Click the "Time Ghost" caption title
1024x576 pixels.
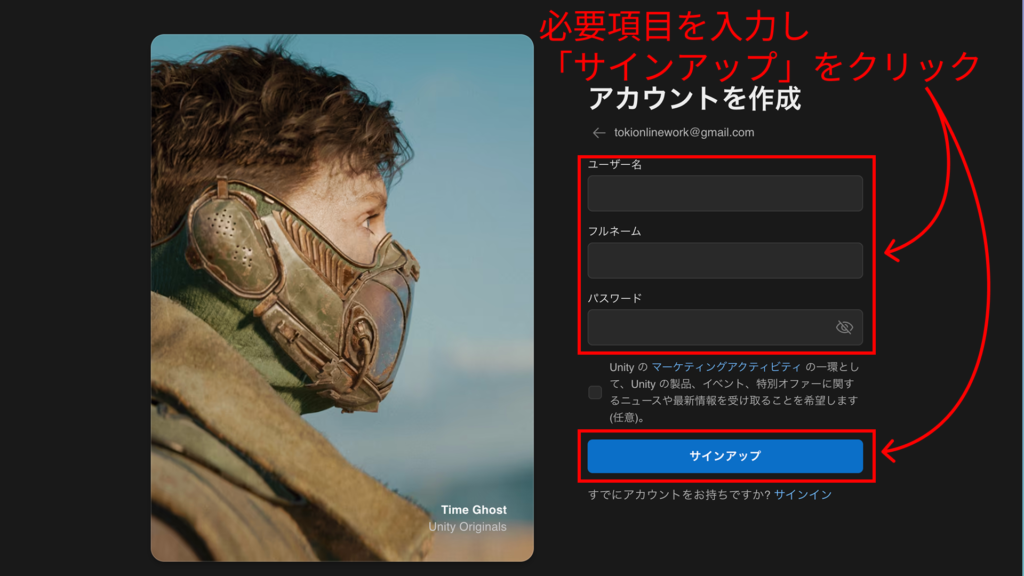coord(473,510)
